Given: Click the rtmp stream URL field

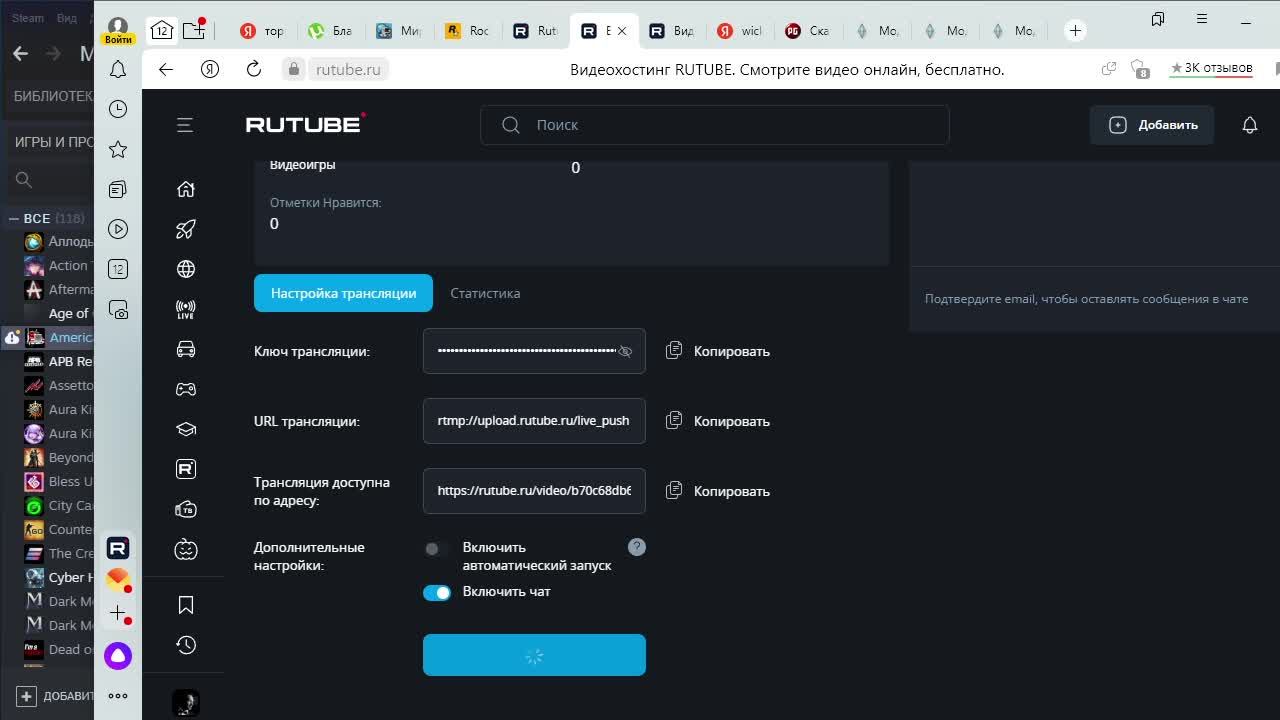Looking at the screenshot, I should (534, 421).
